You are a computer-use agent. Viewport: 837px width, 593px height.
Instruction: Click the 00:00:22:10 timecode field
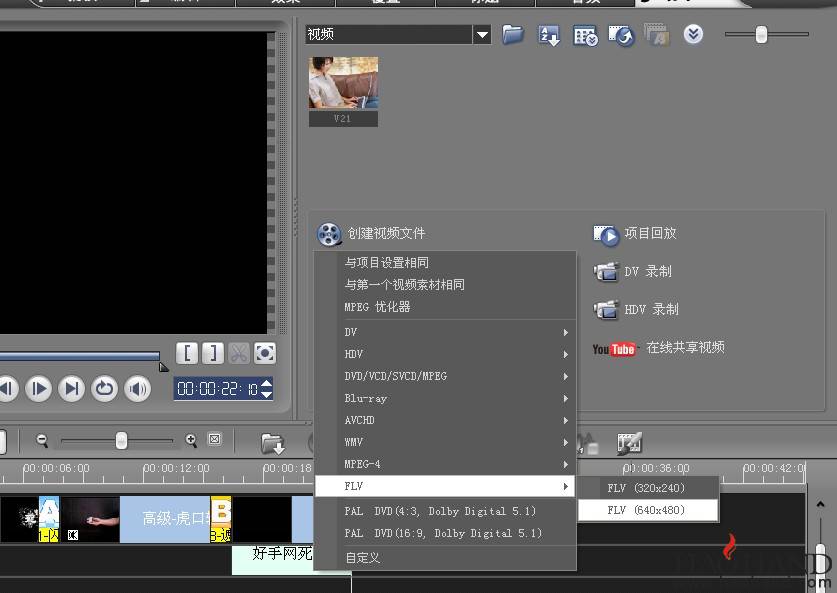[x=217, y=389]
